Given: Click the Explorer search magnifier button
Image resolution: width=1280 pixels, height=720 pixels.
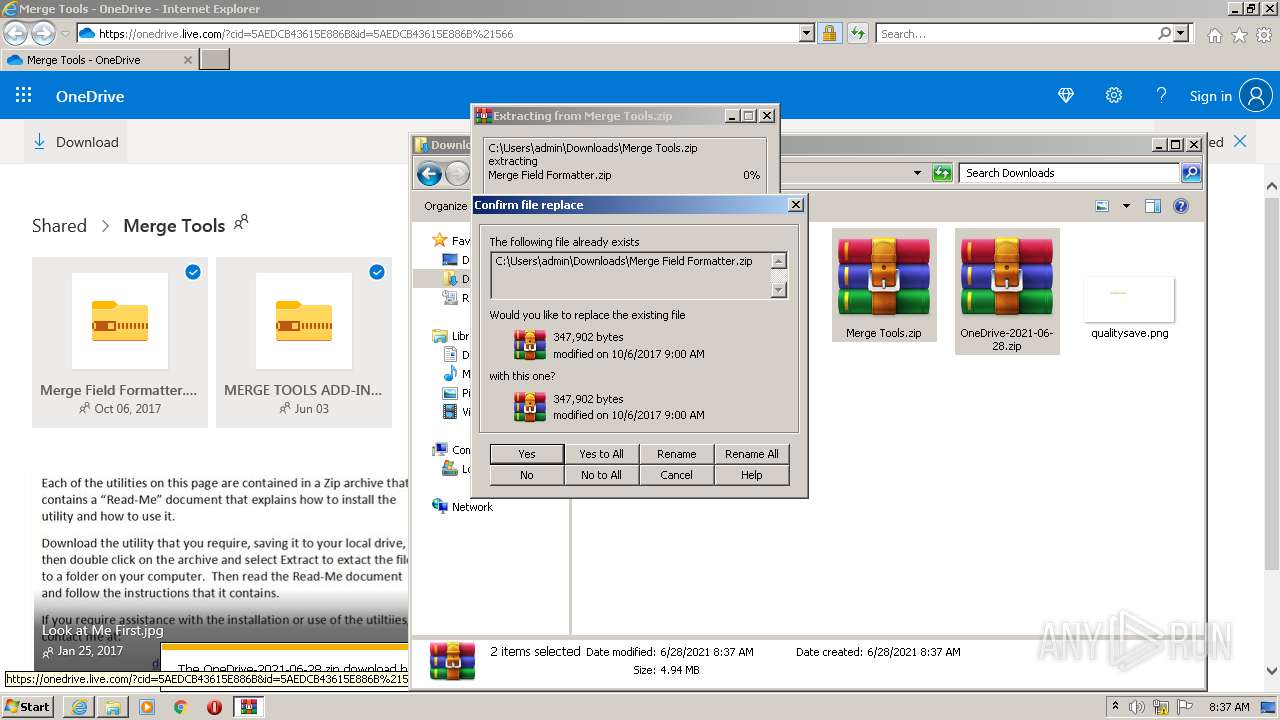Looking at the screenshot, I should tap(1191, 173).
